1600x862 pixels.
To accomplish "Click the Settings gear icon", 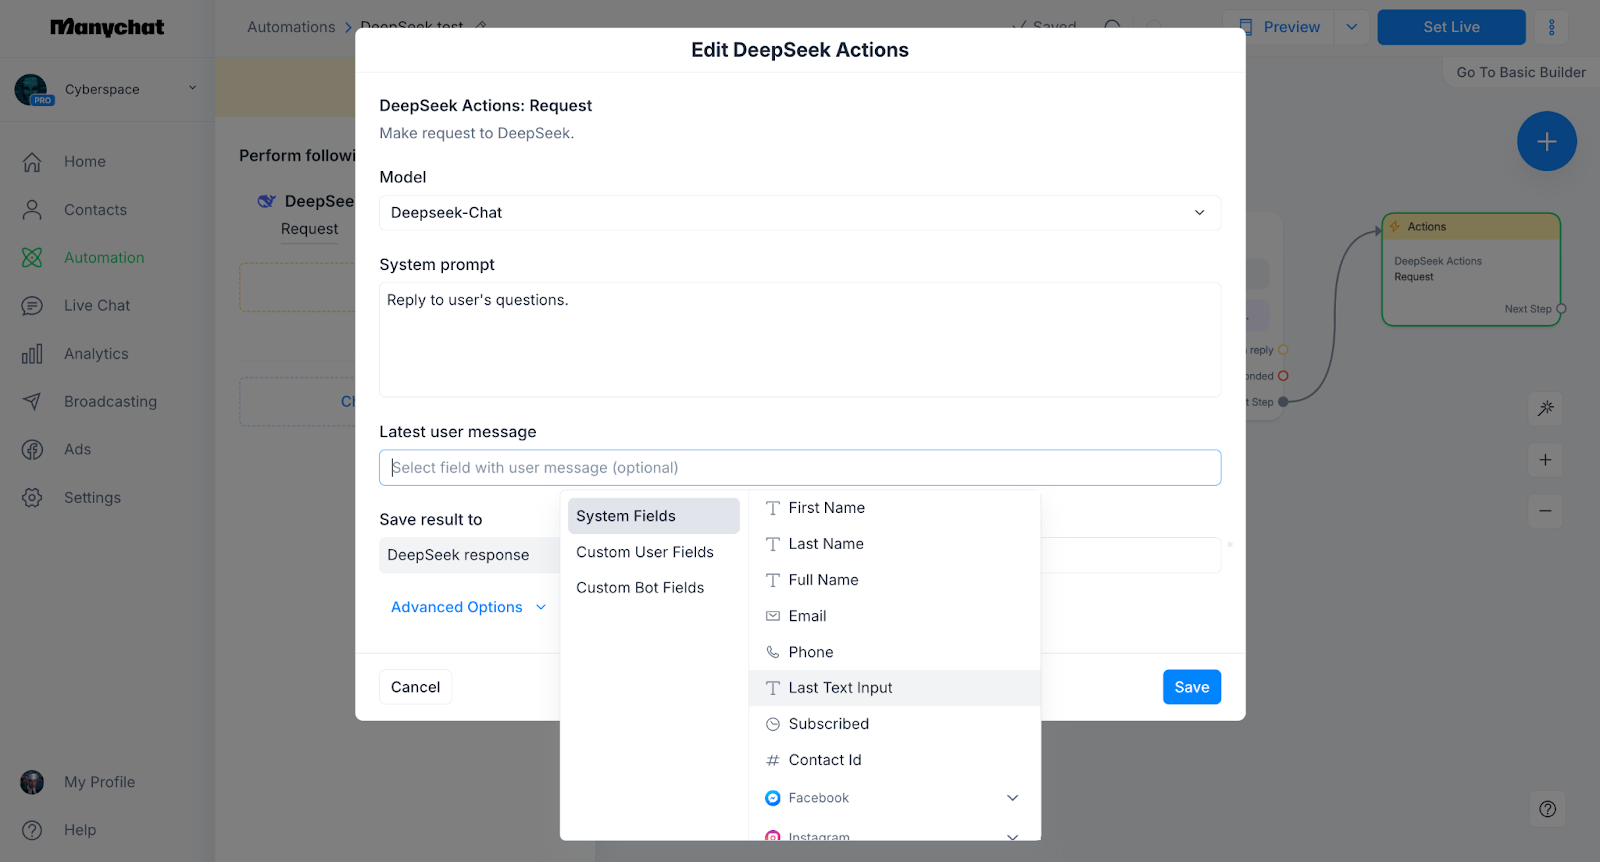I will coord(32,498).
